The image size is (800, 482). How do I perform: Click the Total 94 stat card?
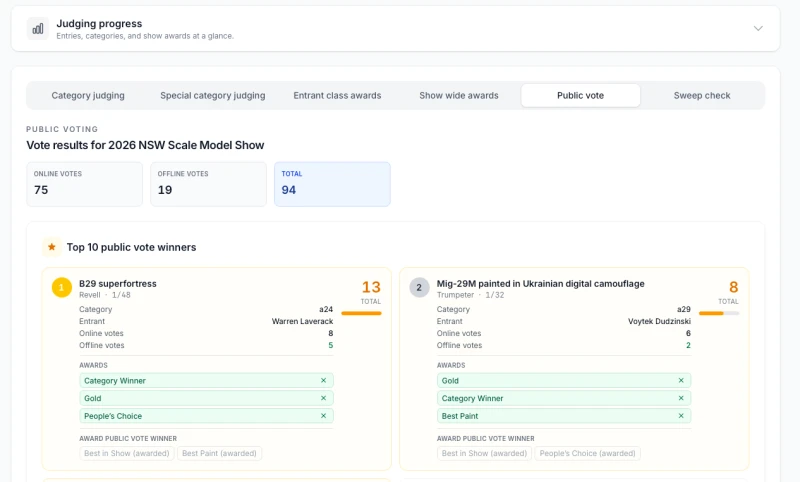point(332,184)
